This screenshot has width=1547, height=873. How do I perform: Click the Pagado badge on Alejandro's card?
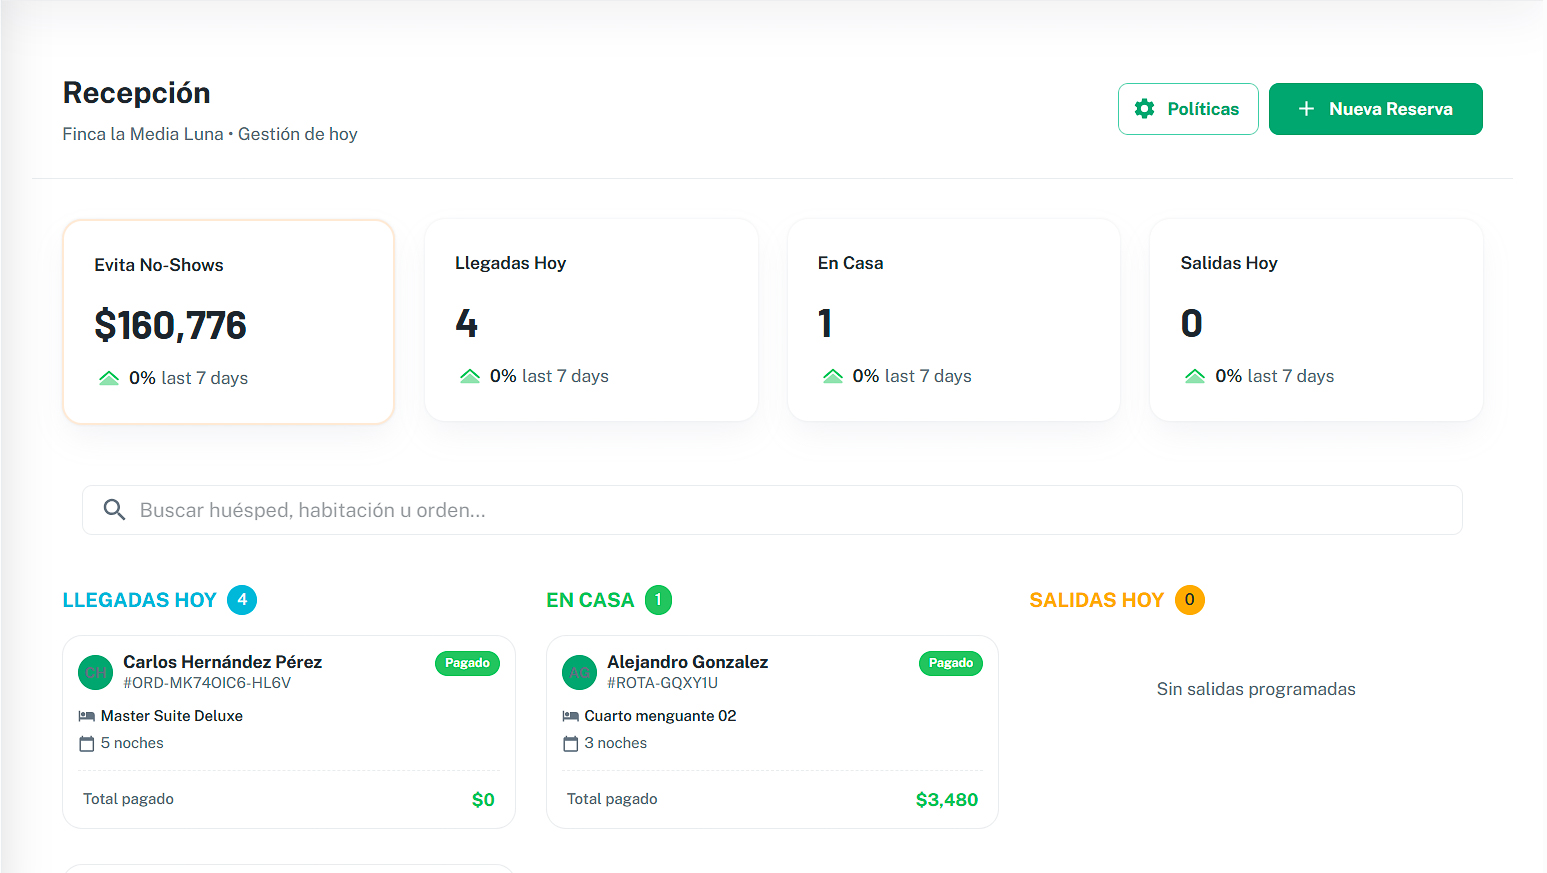click(950, 663)
